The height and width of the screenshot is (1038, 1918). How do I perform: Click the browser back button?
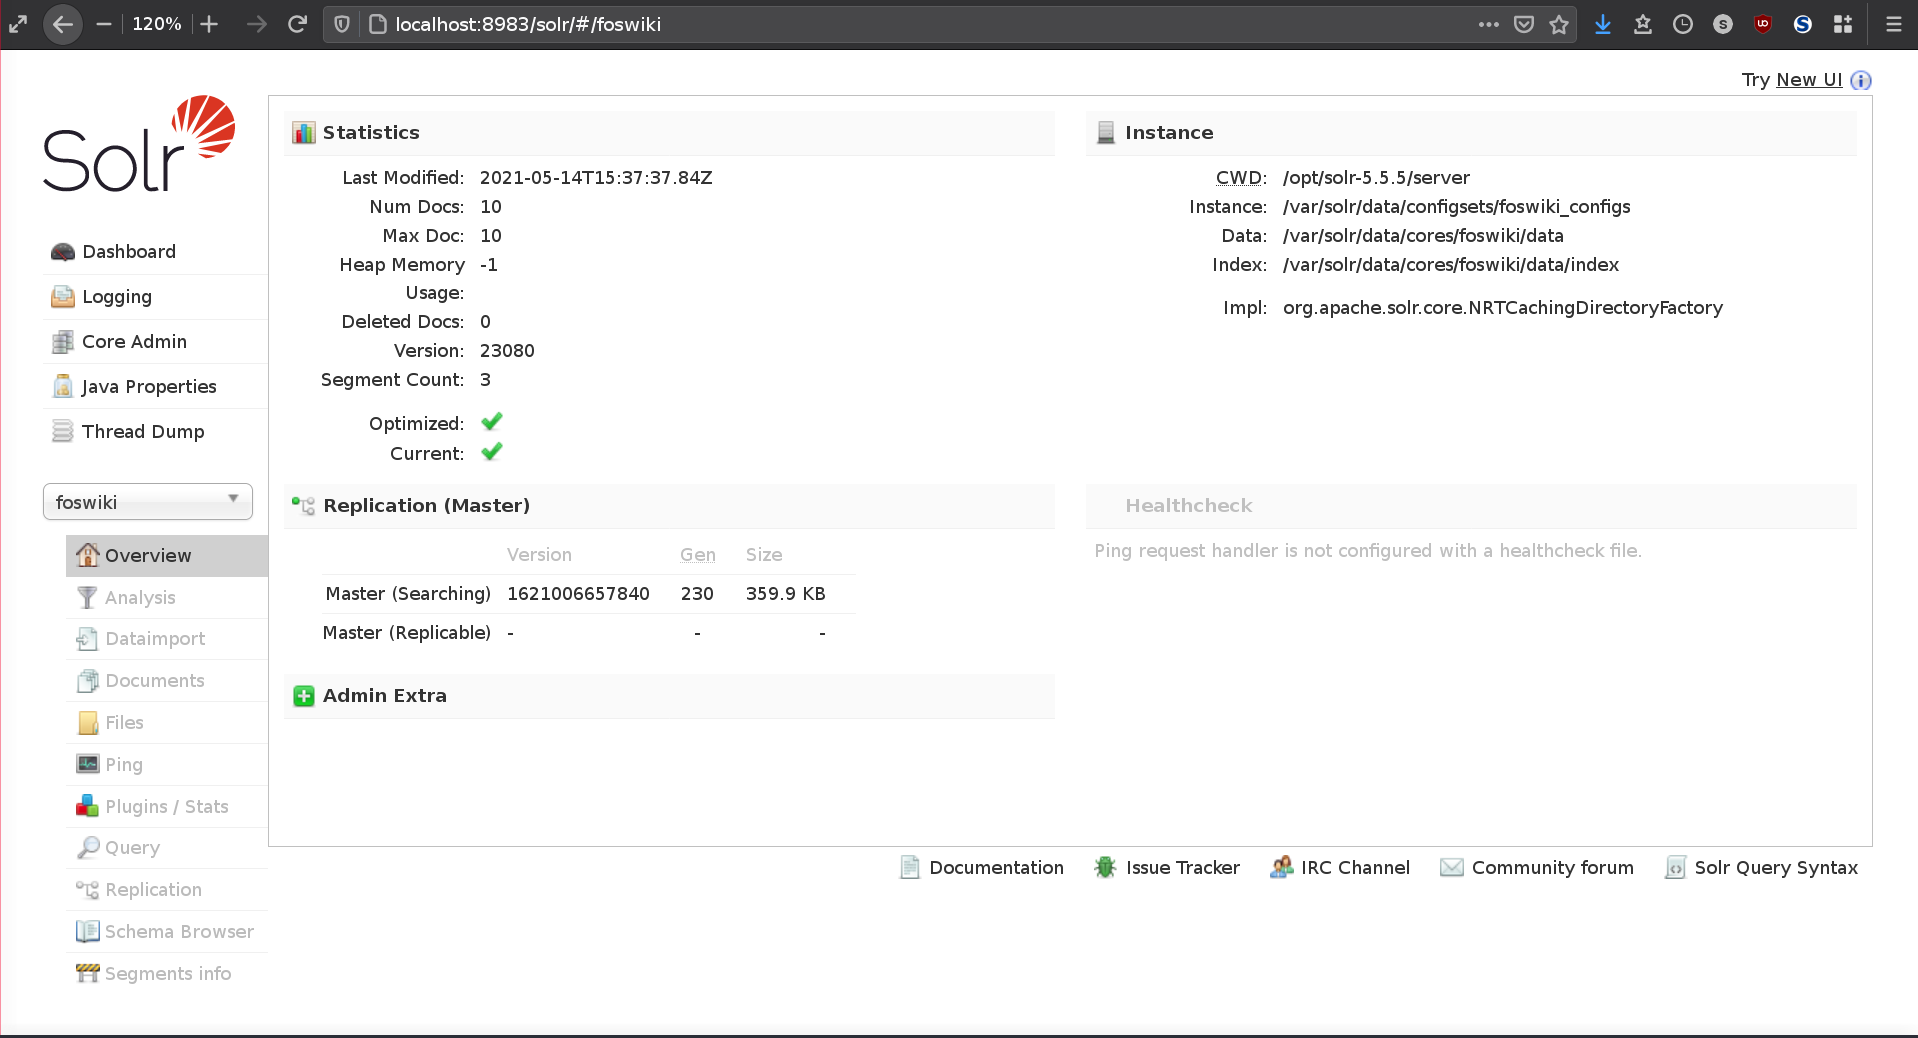(62, 24)
